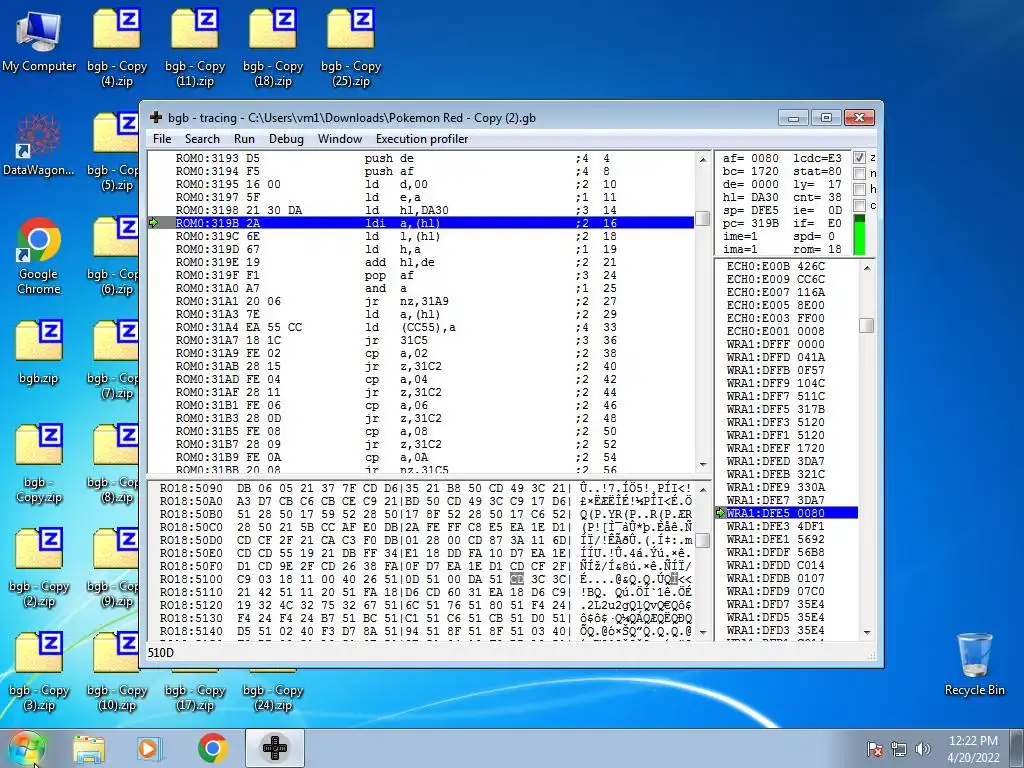Viewport: 1024px width, 768px height.
Task: Click the taskbar clock showing 12:22 PM
Action: [x=973, y=748]
